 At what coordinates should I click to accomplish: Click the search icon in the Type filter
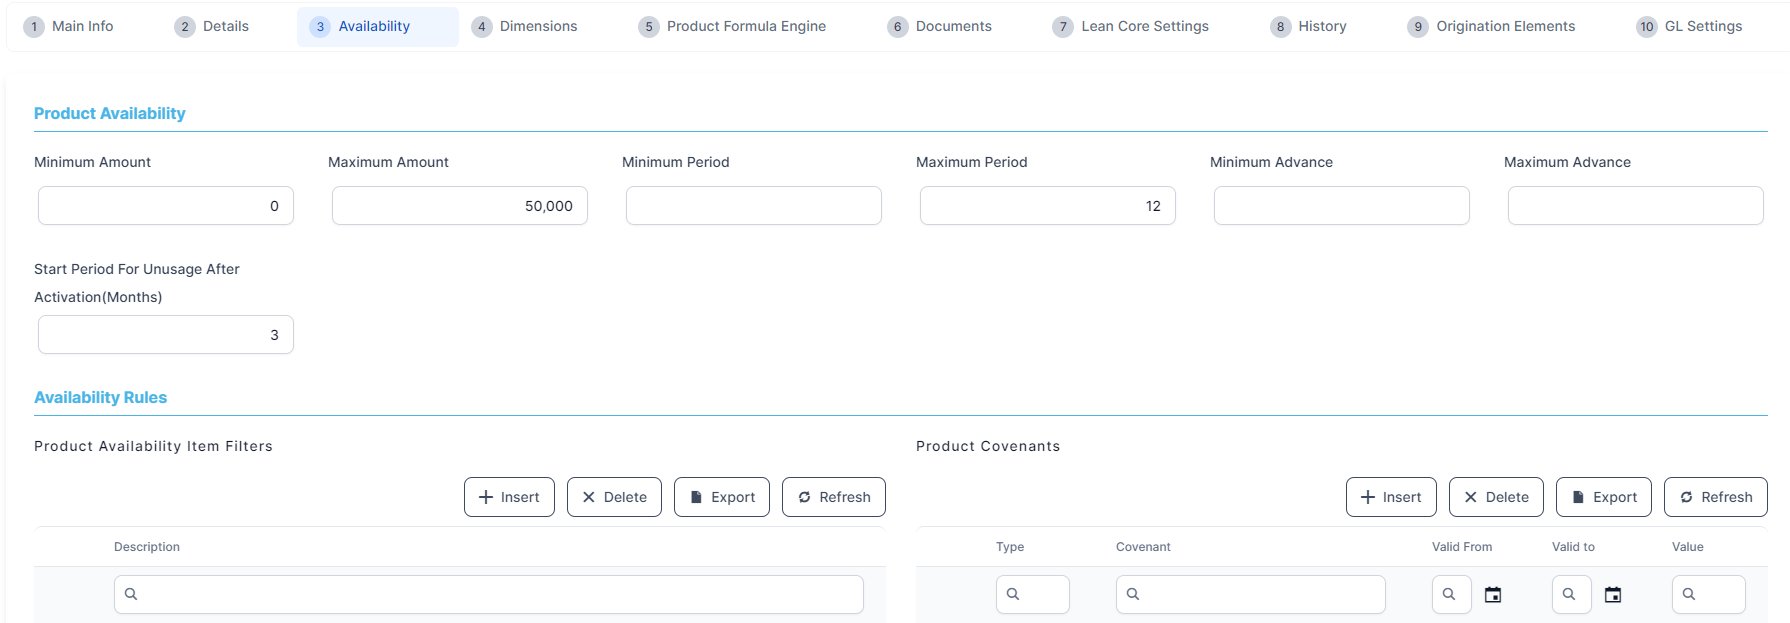(x=1013, y=594)
